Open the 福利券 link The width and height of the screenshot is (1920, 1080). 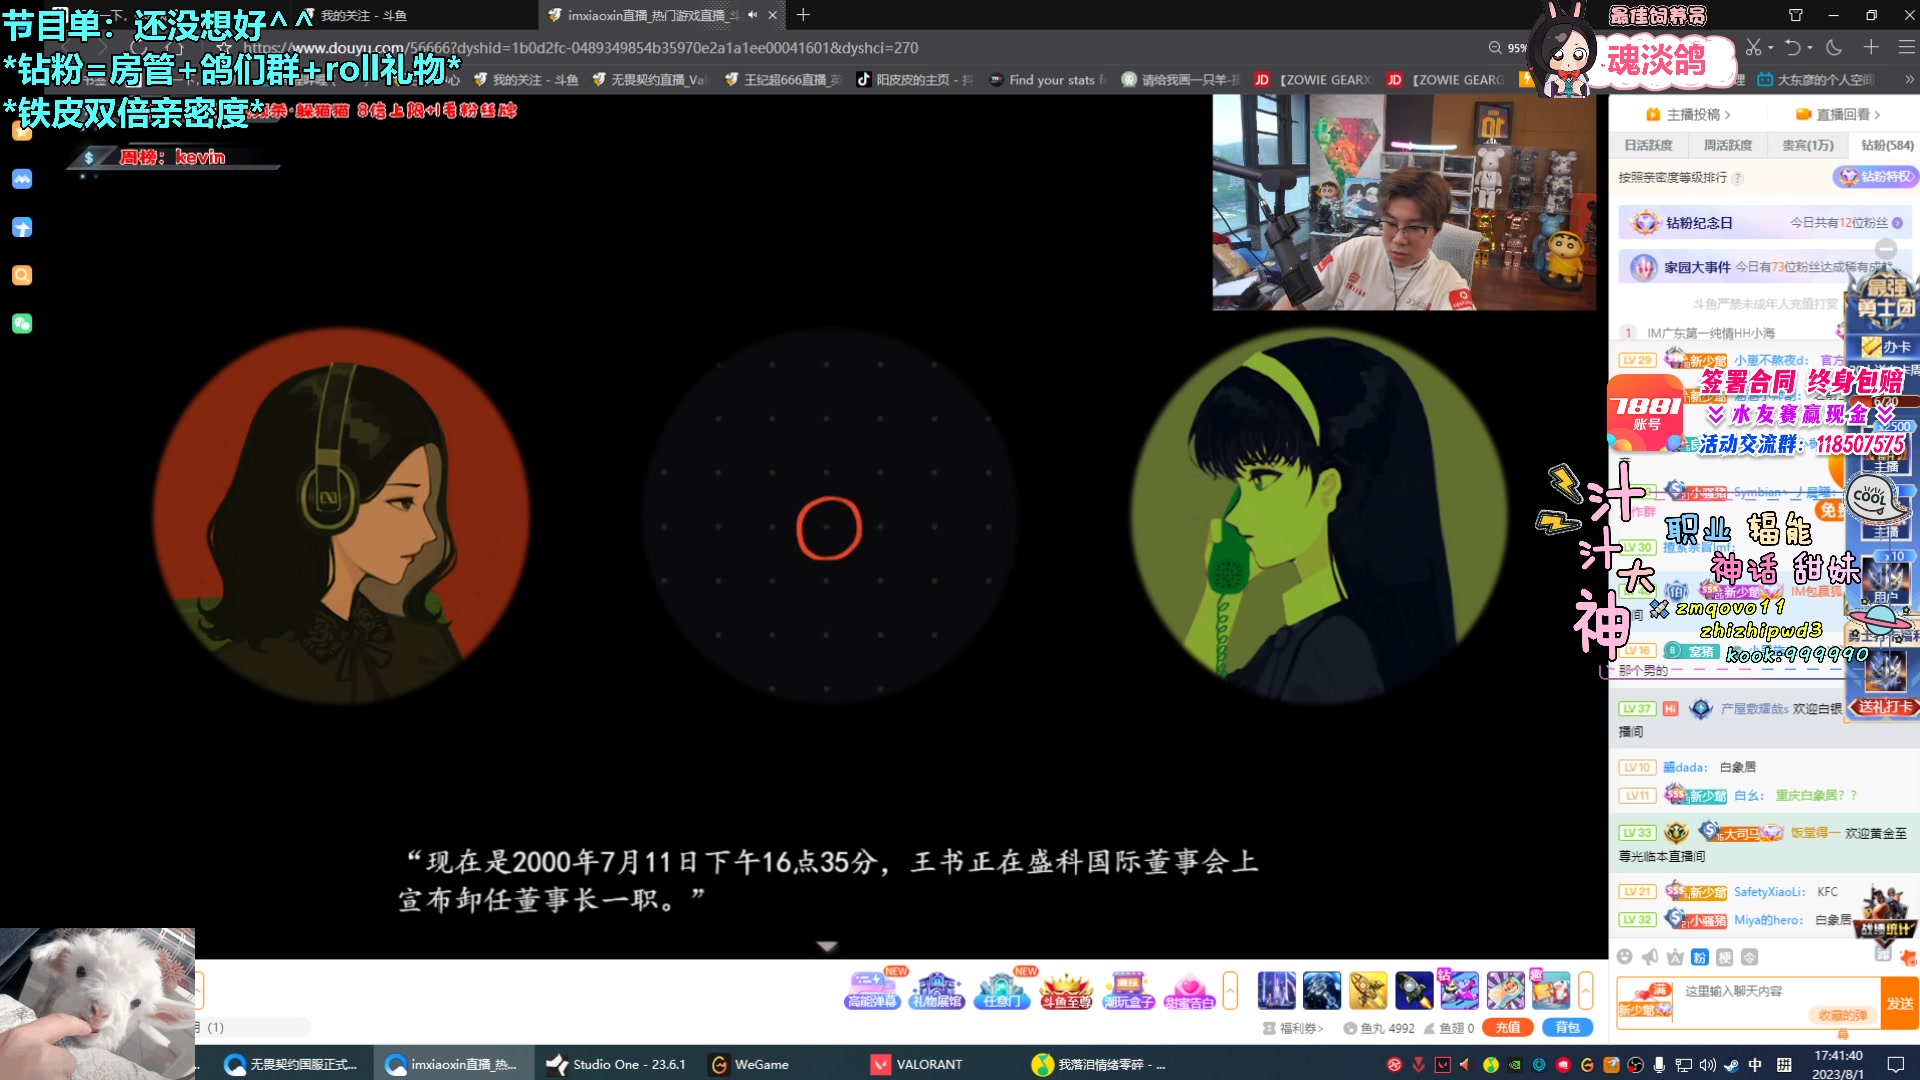[x=1293, y=1028]
